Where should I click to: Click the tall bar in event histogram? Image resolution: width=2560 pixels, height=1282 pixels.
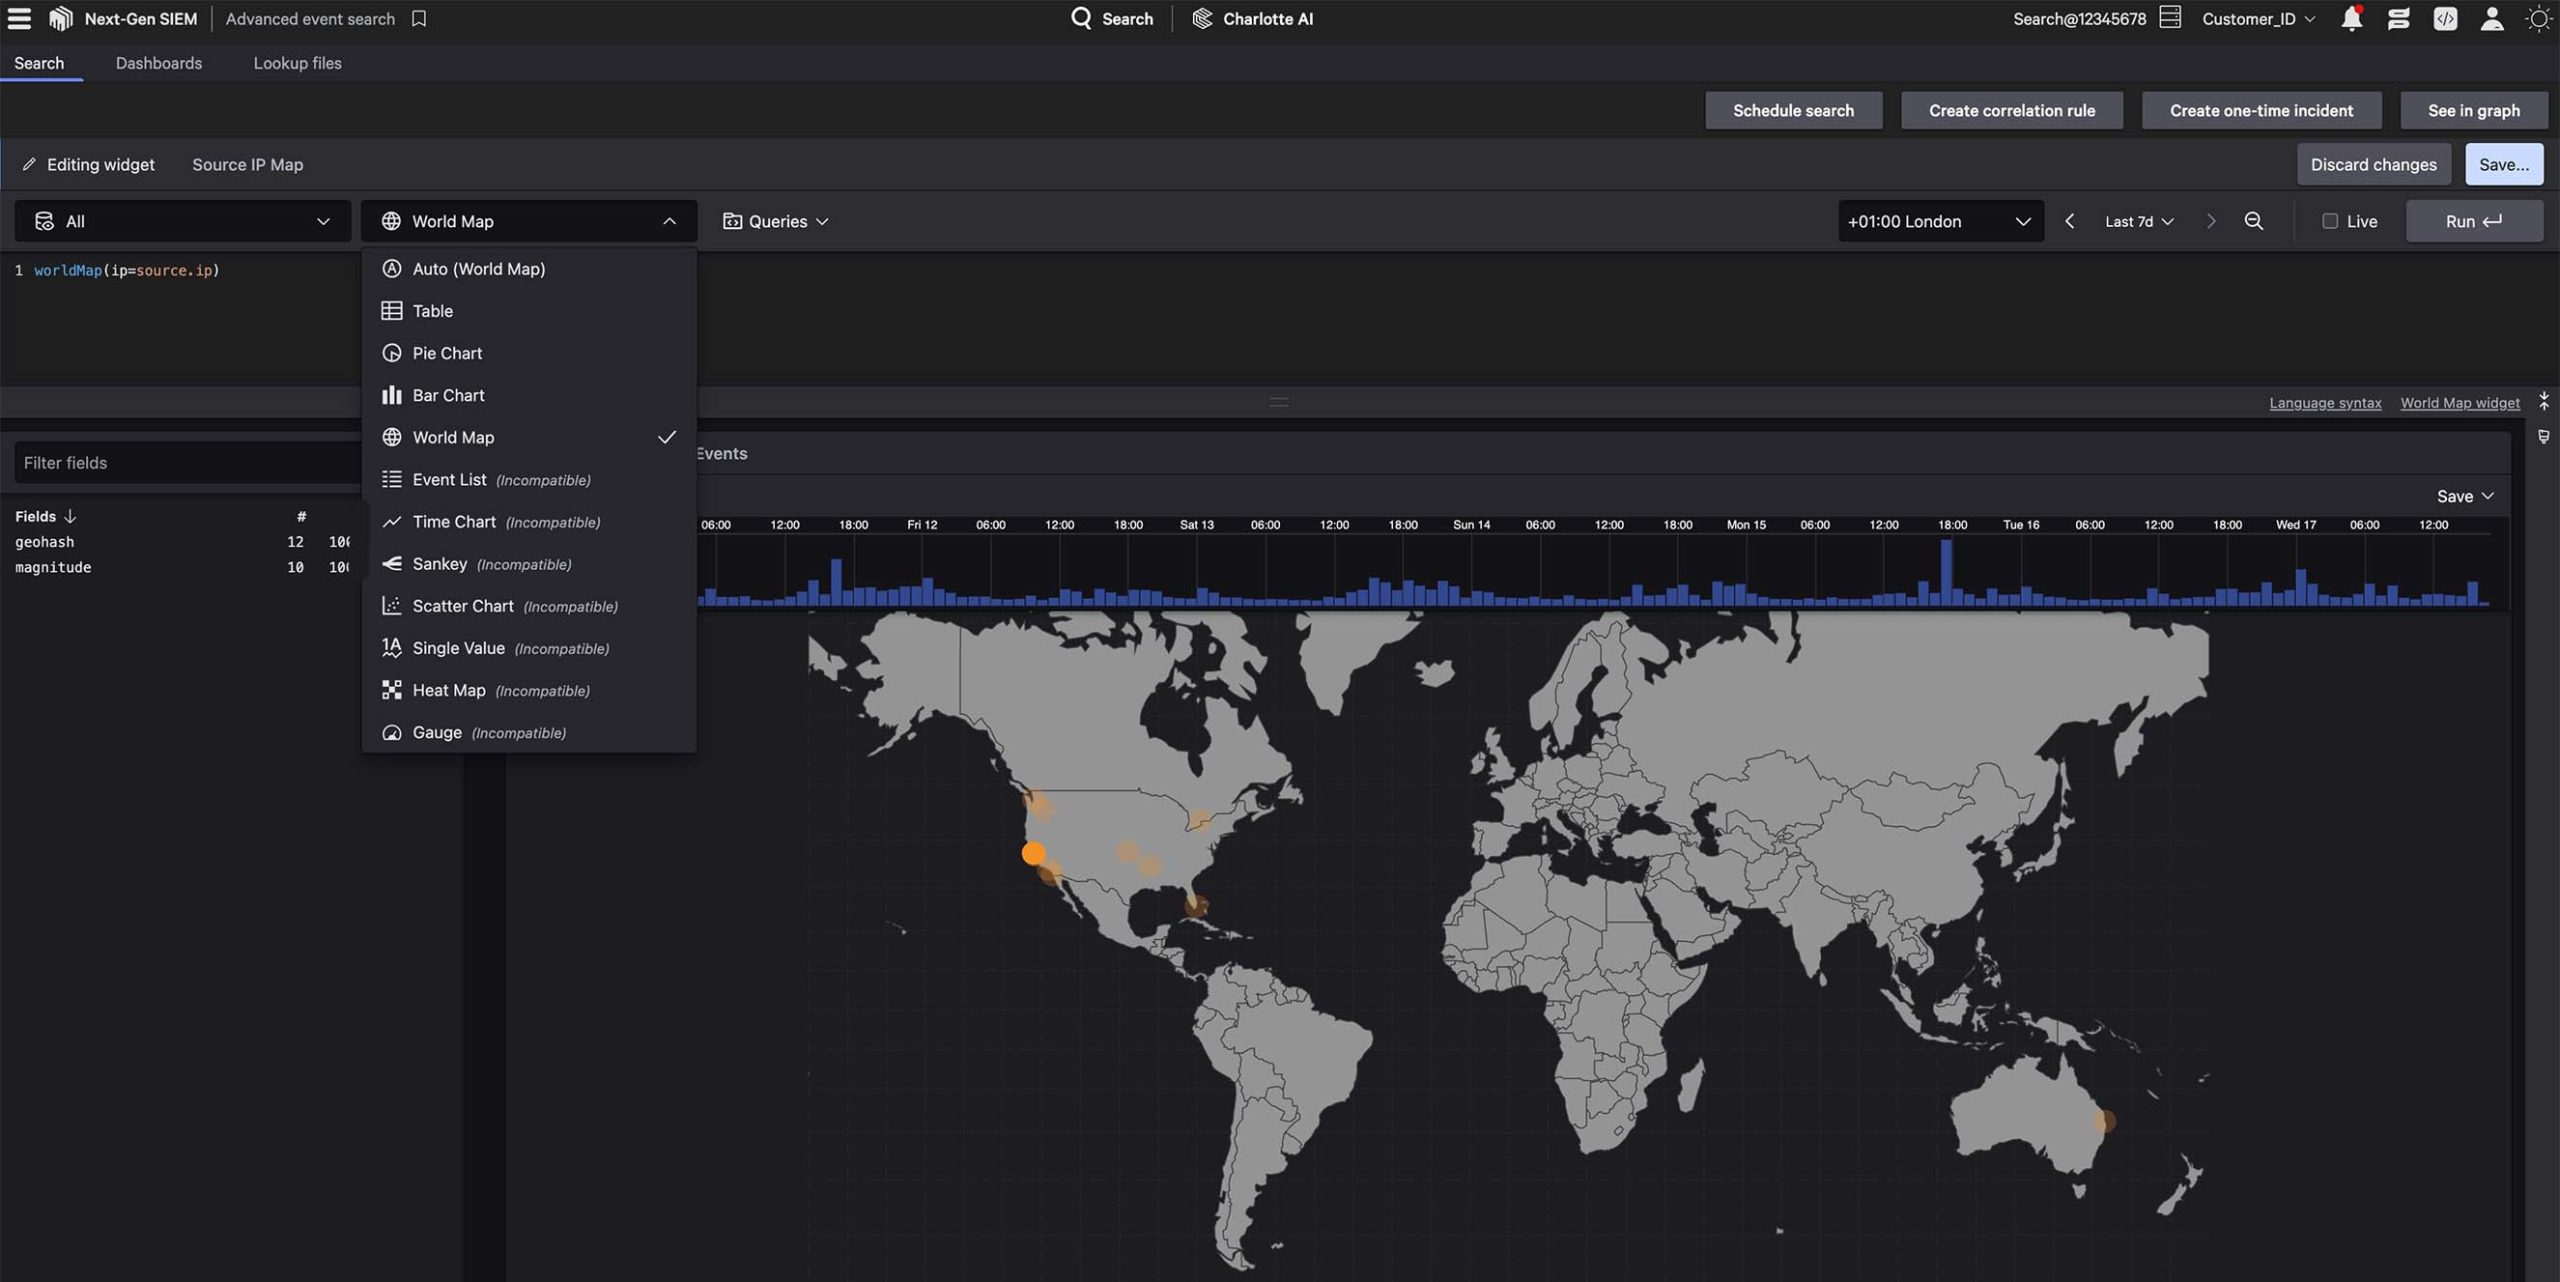[x=1946, y=572]
